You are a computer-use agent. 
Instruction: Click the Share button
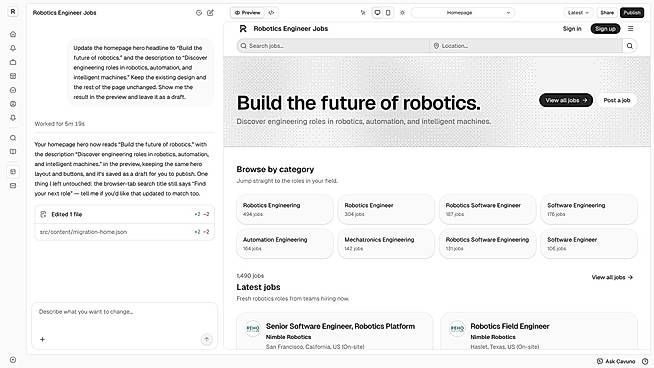coord(607,13)
